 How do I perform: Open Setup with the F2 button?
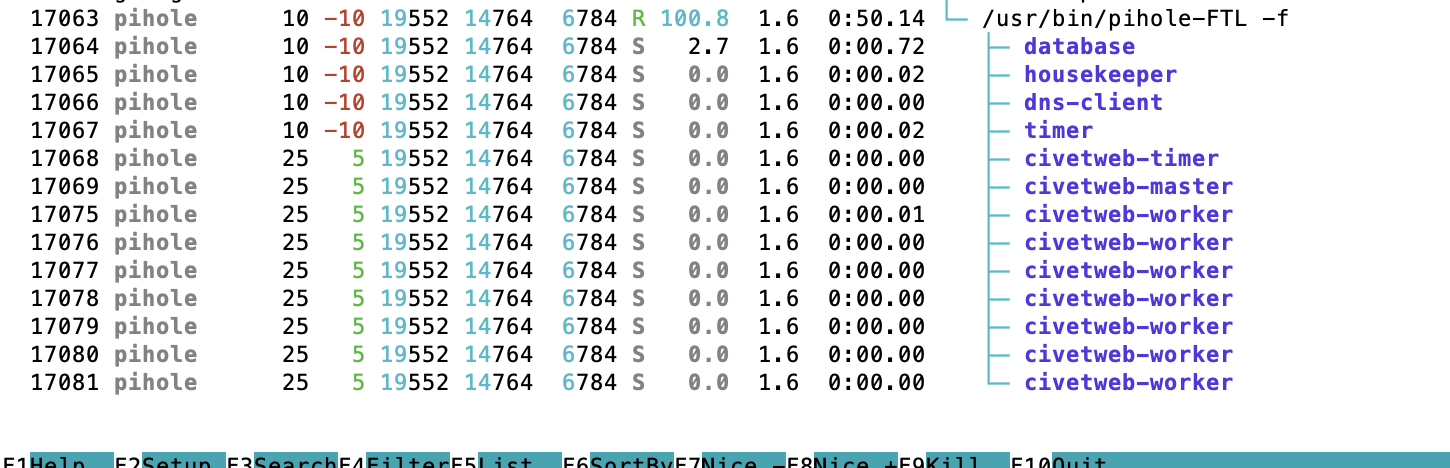(x=170, y=461)
